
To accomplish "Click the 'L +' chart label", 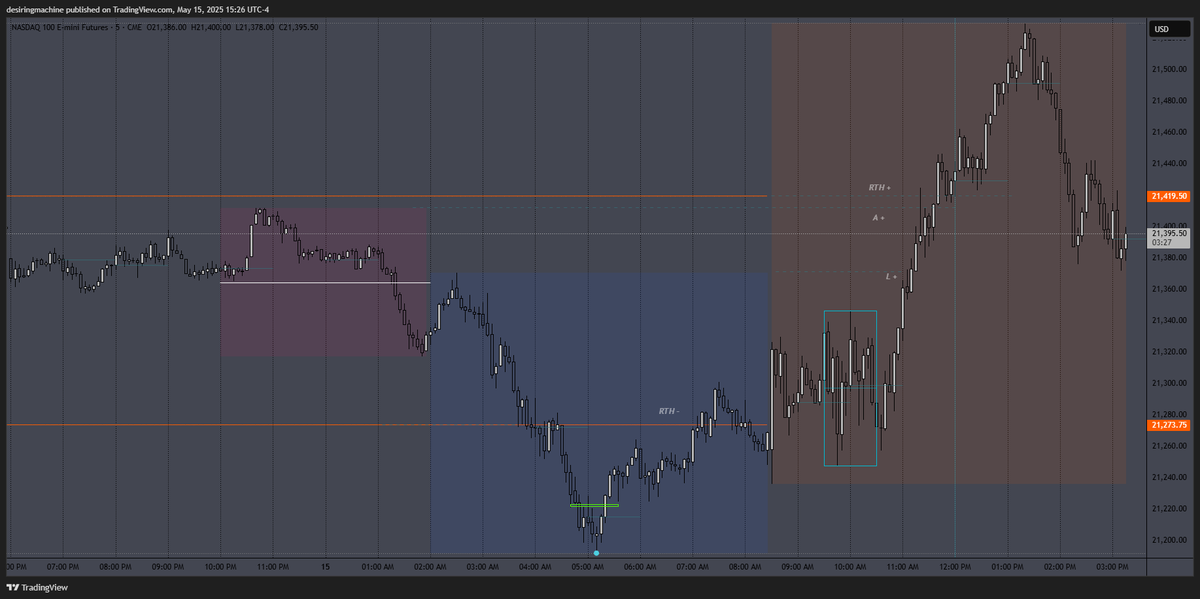I will pos(892,275).
